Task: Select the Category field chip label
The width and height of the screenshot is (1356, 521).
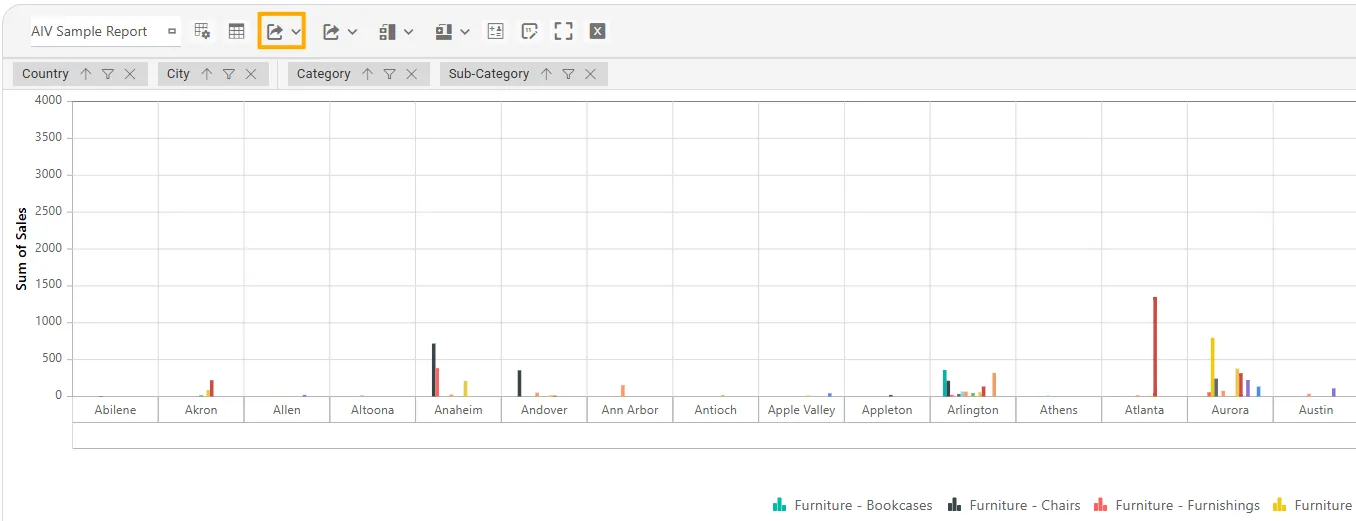Action: click(324, 74)
